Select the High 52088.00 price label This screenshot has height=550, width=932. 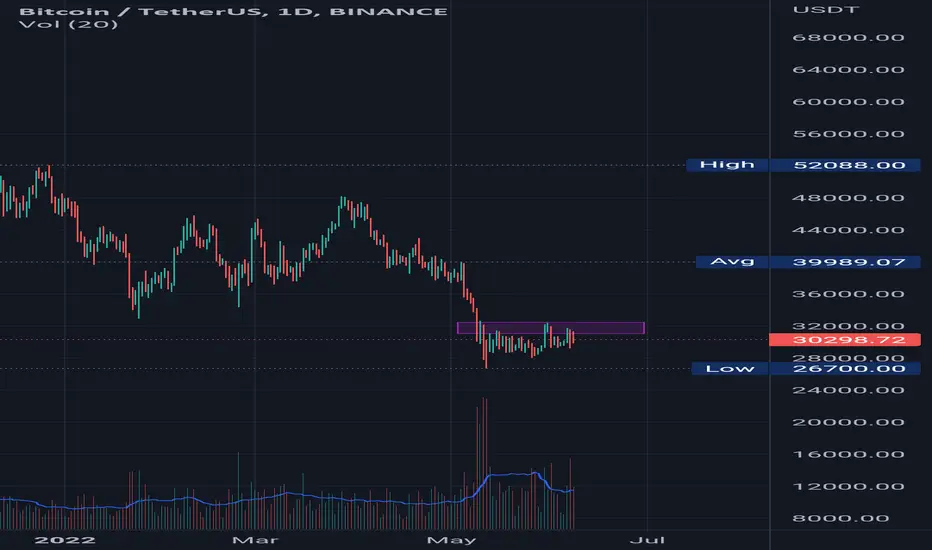click(x=803, y=165)
